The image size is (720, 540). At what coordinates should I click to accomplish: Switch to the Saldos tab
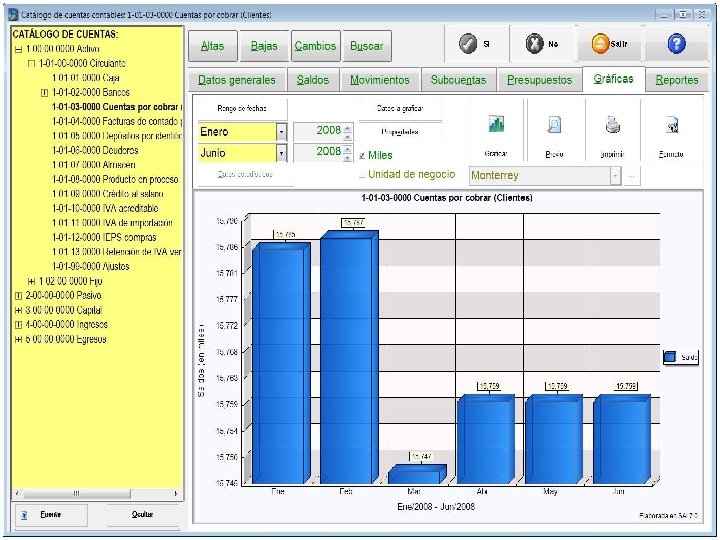pos(313,80)
